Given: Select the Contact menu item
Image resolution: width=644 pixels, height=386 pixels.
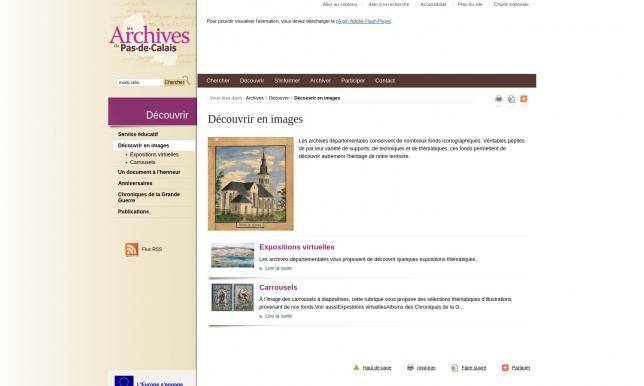Looking at the screenshot, I should [x=385, y=81].
